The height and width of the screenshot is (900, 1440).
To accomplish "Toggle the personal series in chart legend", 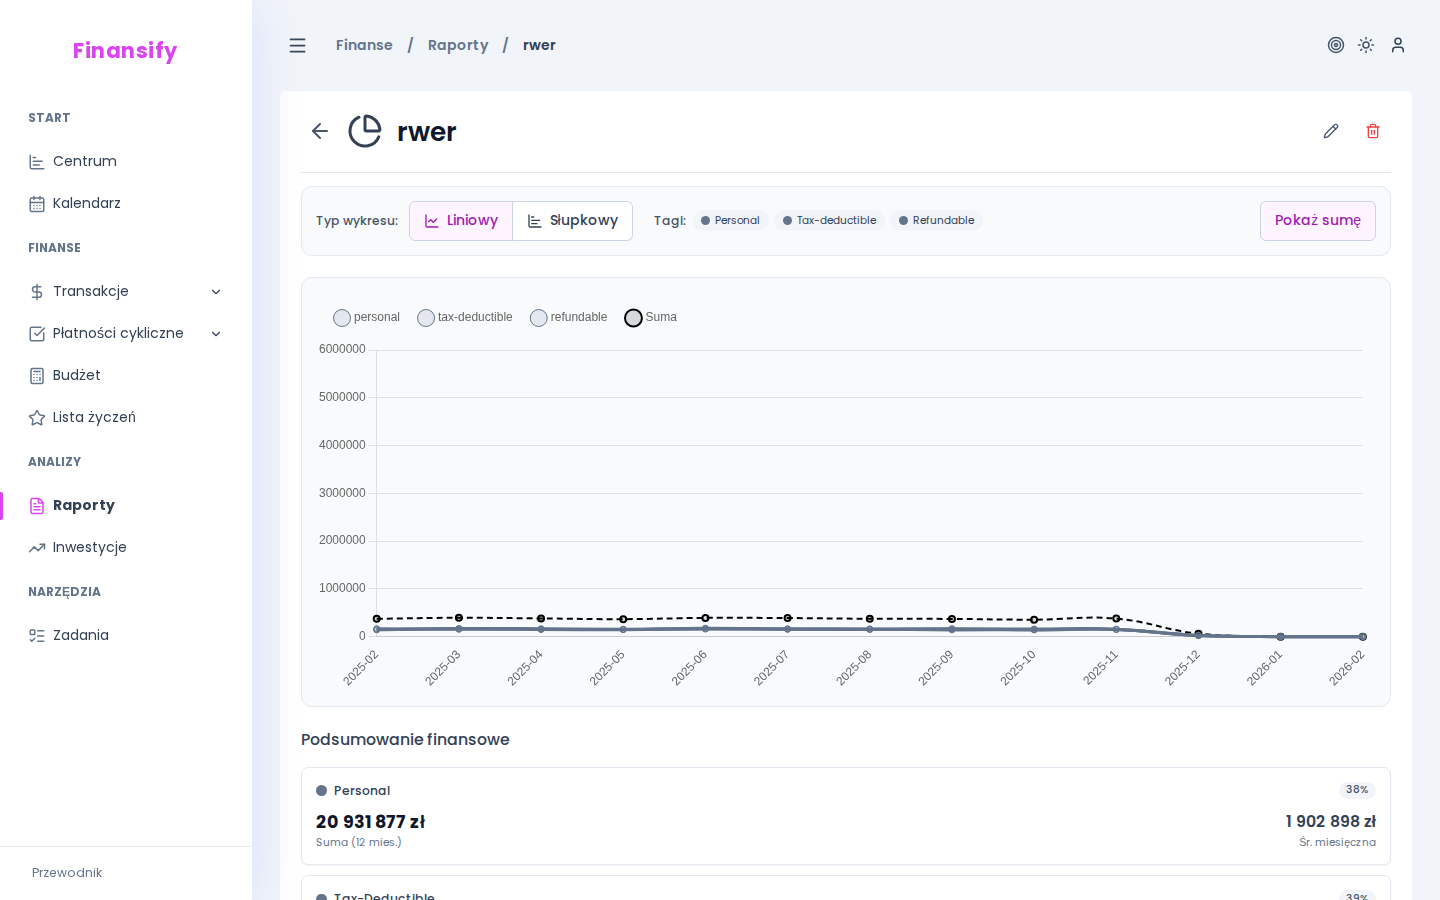I will point(366,317).
